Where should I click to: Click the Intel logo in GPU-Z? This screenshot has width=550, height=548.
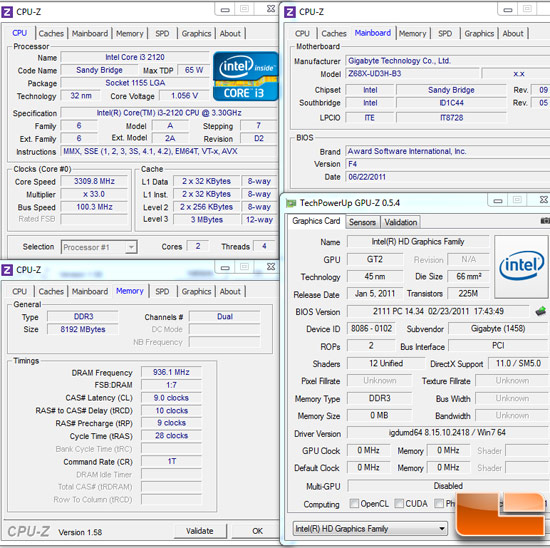[x=521, y=266]
